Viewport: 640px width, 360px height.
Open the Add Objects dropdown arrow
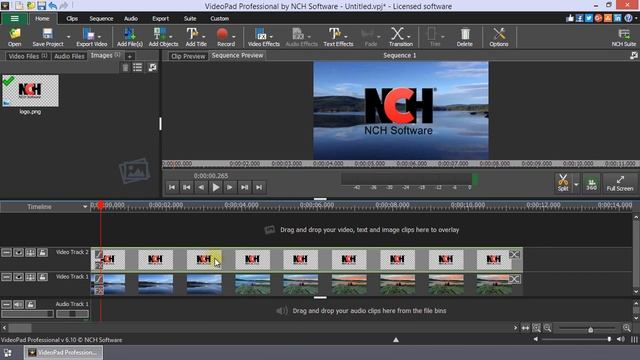(x=170, y=37)
